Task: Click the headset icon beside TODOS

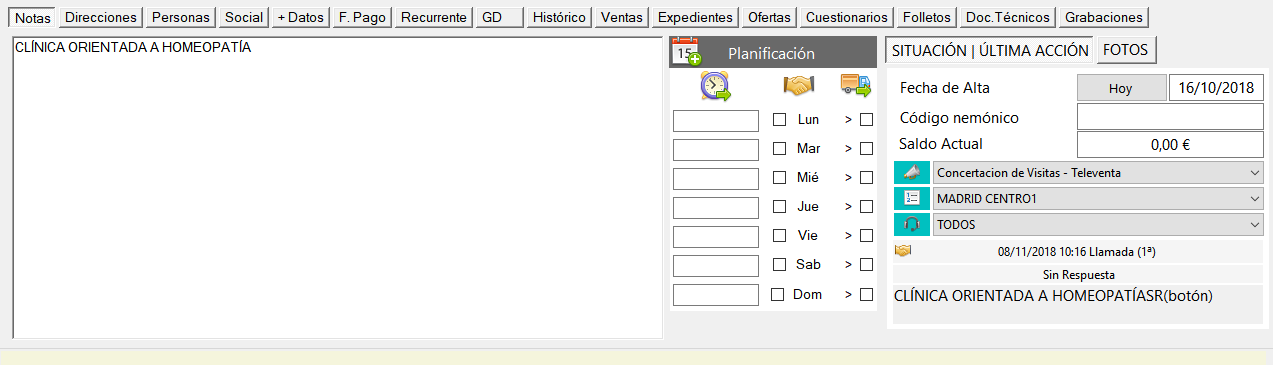Action: (911, 225)
